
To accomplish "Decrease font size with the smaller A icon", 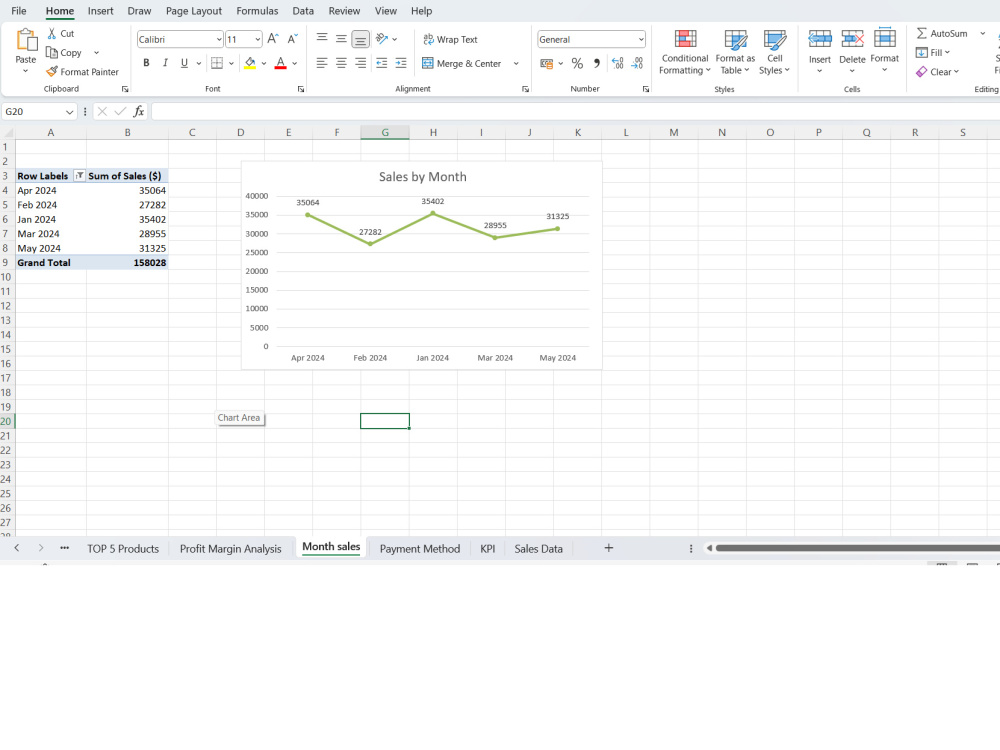I will click(293, 39).
